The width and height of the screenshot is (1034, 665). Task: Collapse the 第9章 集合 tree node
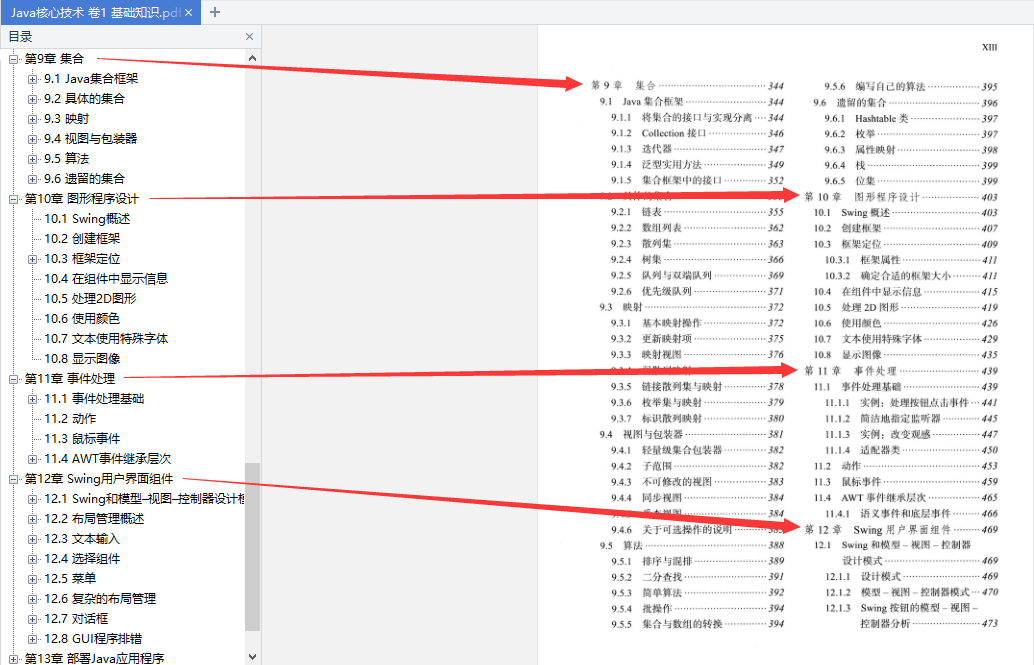tap(13, 59)
